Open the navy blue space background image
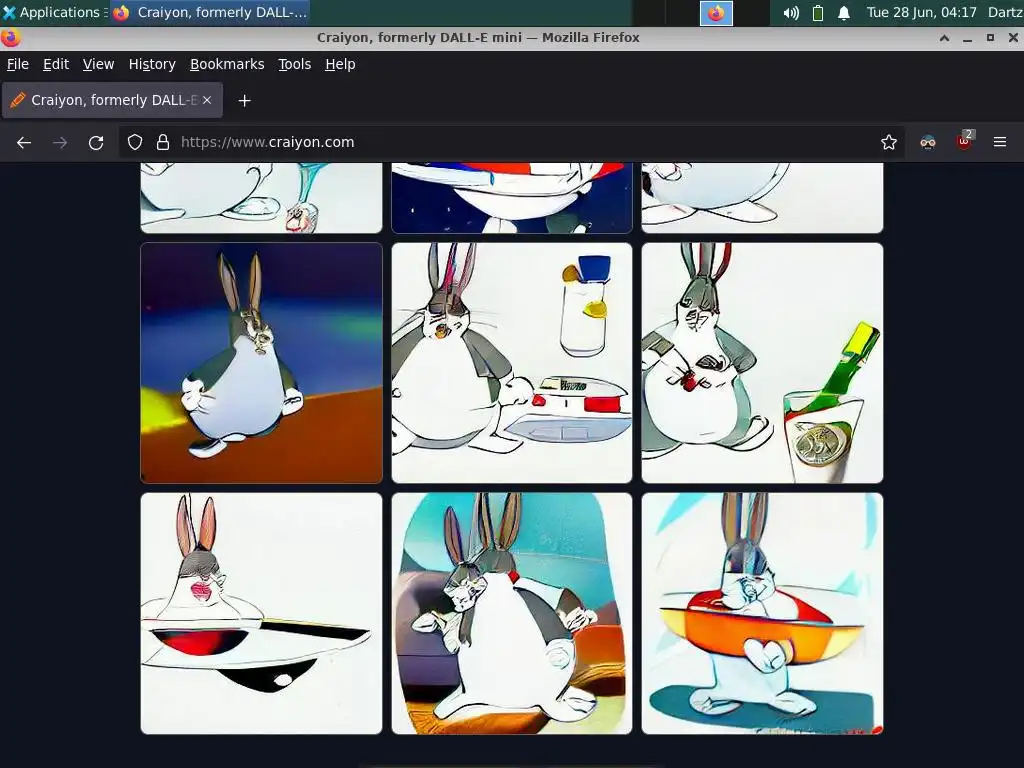The image size is (1024, 768). point(512,198)
